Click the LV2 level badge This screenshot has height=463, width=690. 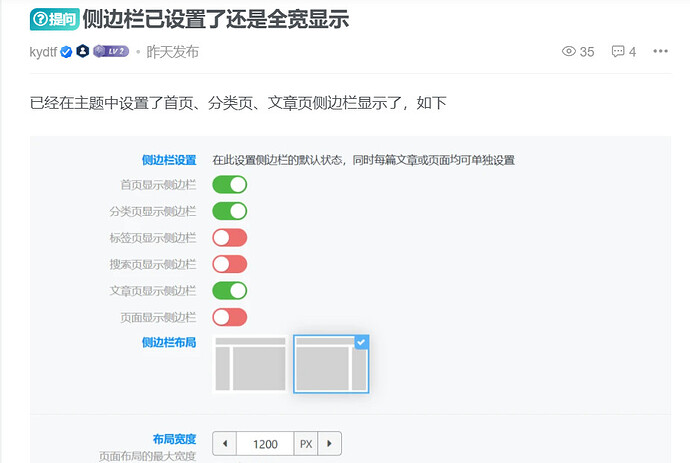[111, 52]
